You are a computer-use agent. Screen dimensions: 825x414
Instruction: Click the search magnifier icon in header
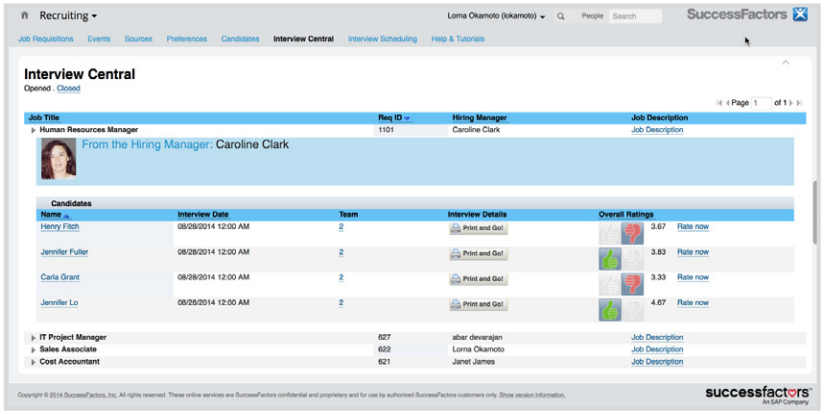(561, 17)
